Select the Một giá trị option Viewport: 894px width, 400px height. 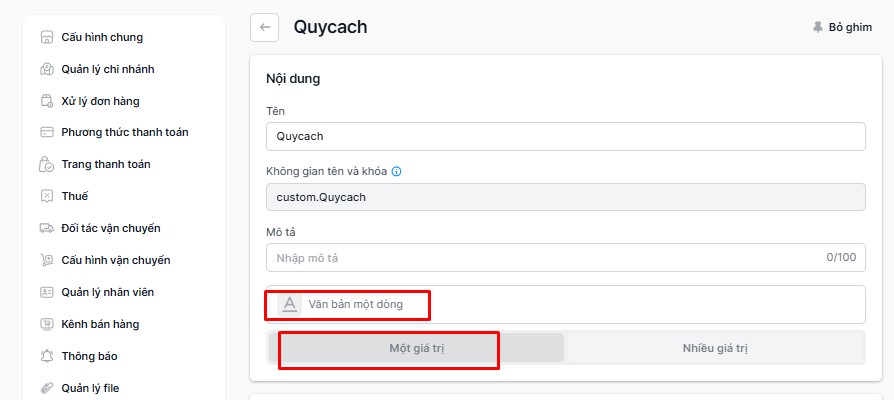pyautogui.click(x=417, y=348)
